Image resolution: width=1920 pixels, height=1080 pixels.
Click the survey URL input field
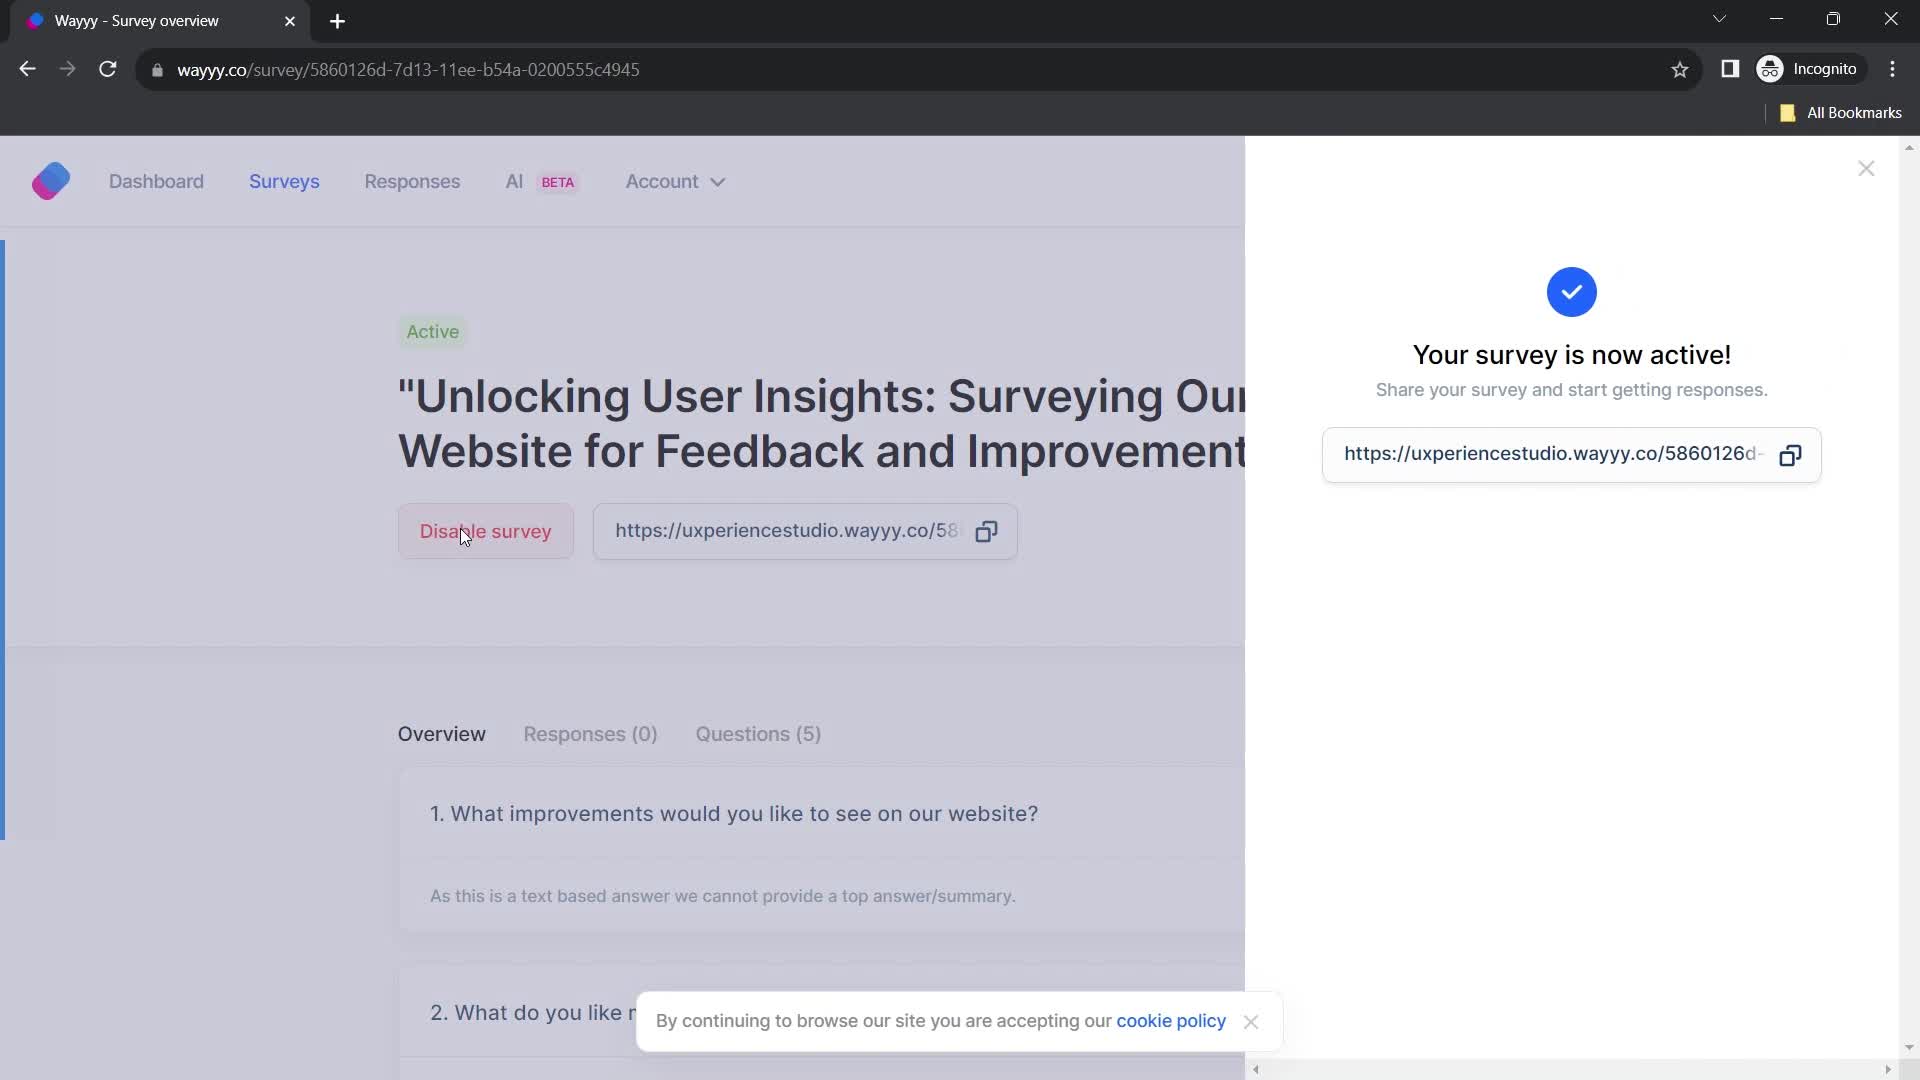click(1549, 454)
